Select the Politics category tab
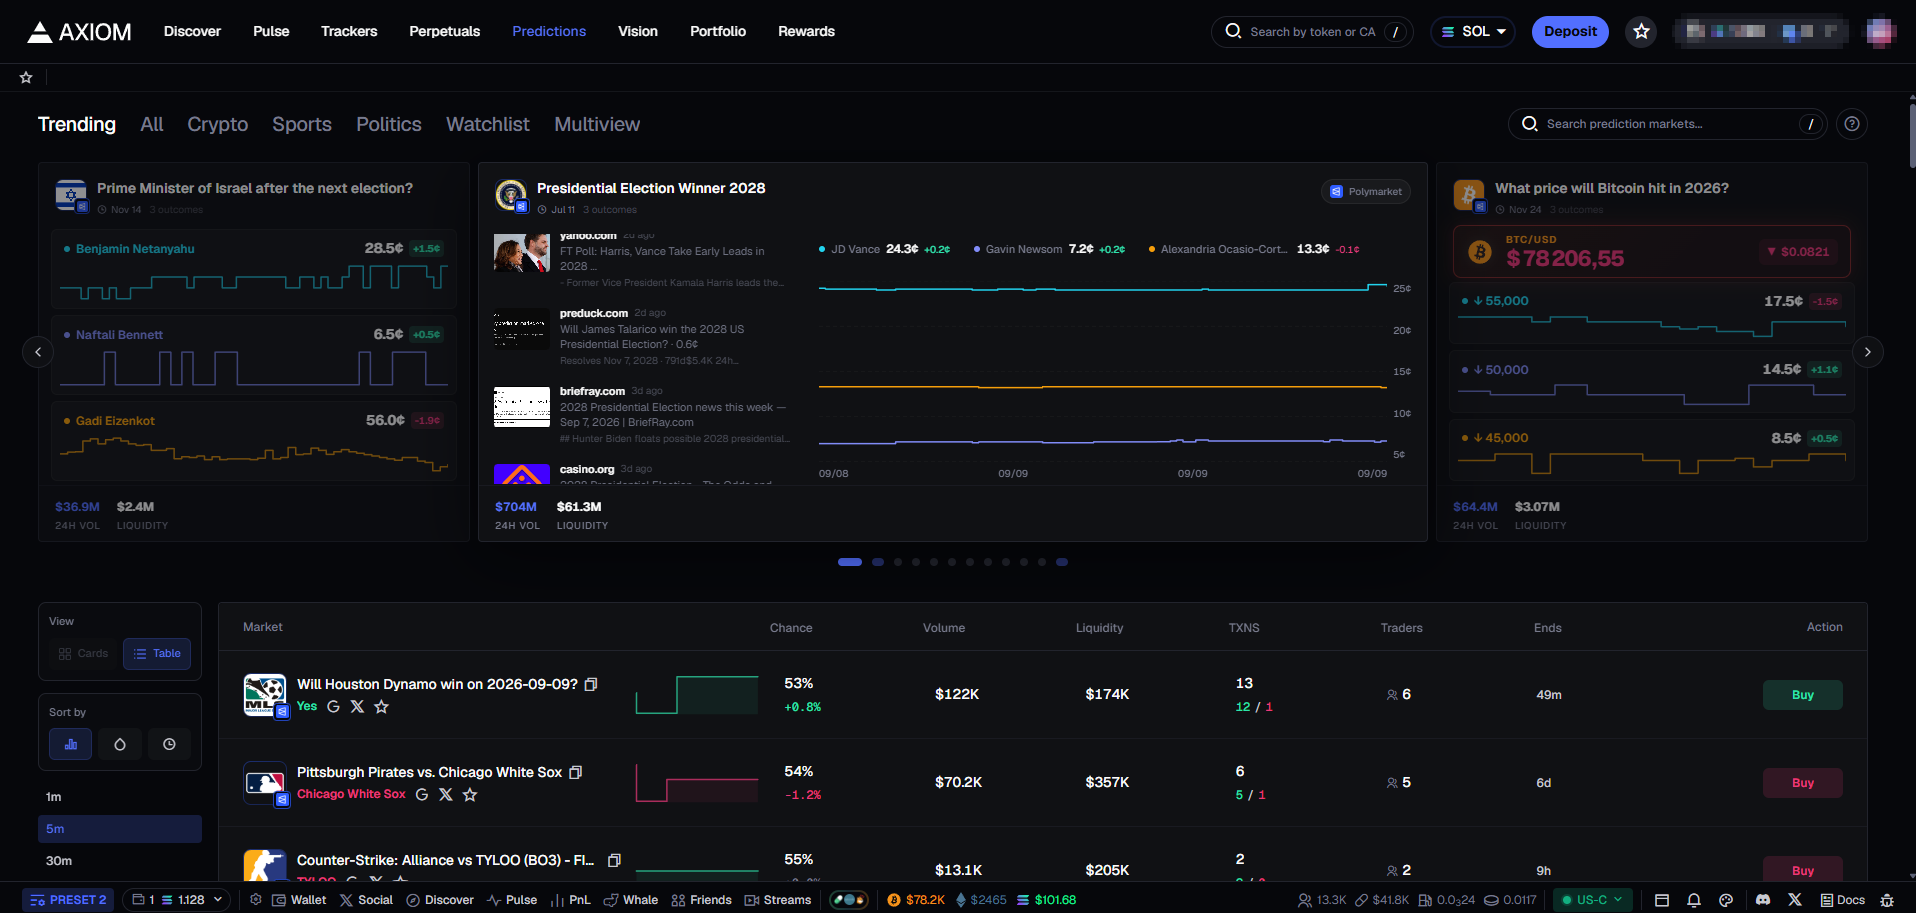This screenshot has height=913, width=1916. coord(389,124)
